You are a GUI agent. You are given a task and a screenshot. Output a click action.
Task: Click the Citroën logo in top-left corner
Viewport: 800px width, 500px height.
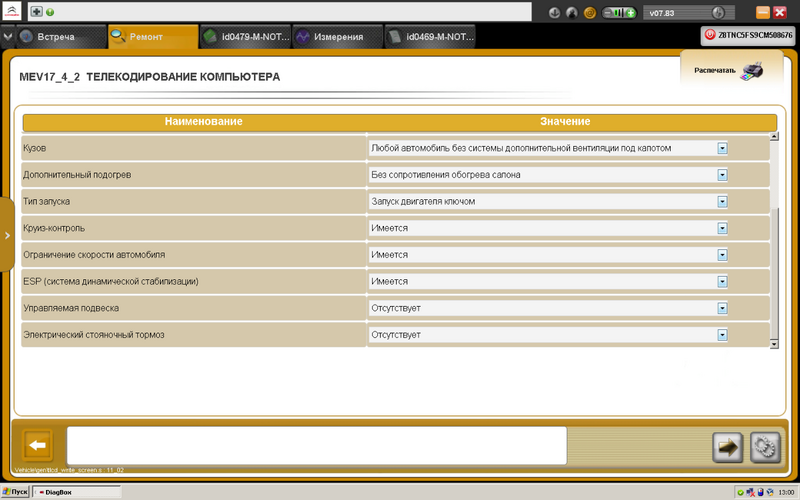[x=13, y=13]
